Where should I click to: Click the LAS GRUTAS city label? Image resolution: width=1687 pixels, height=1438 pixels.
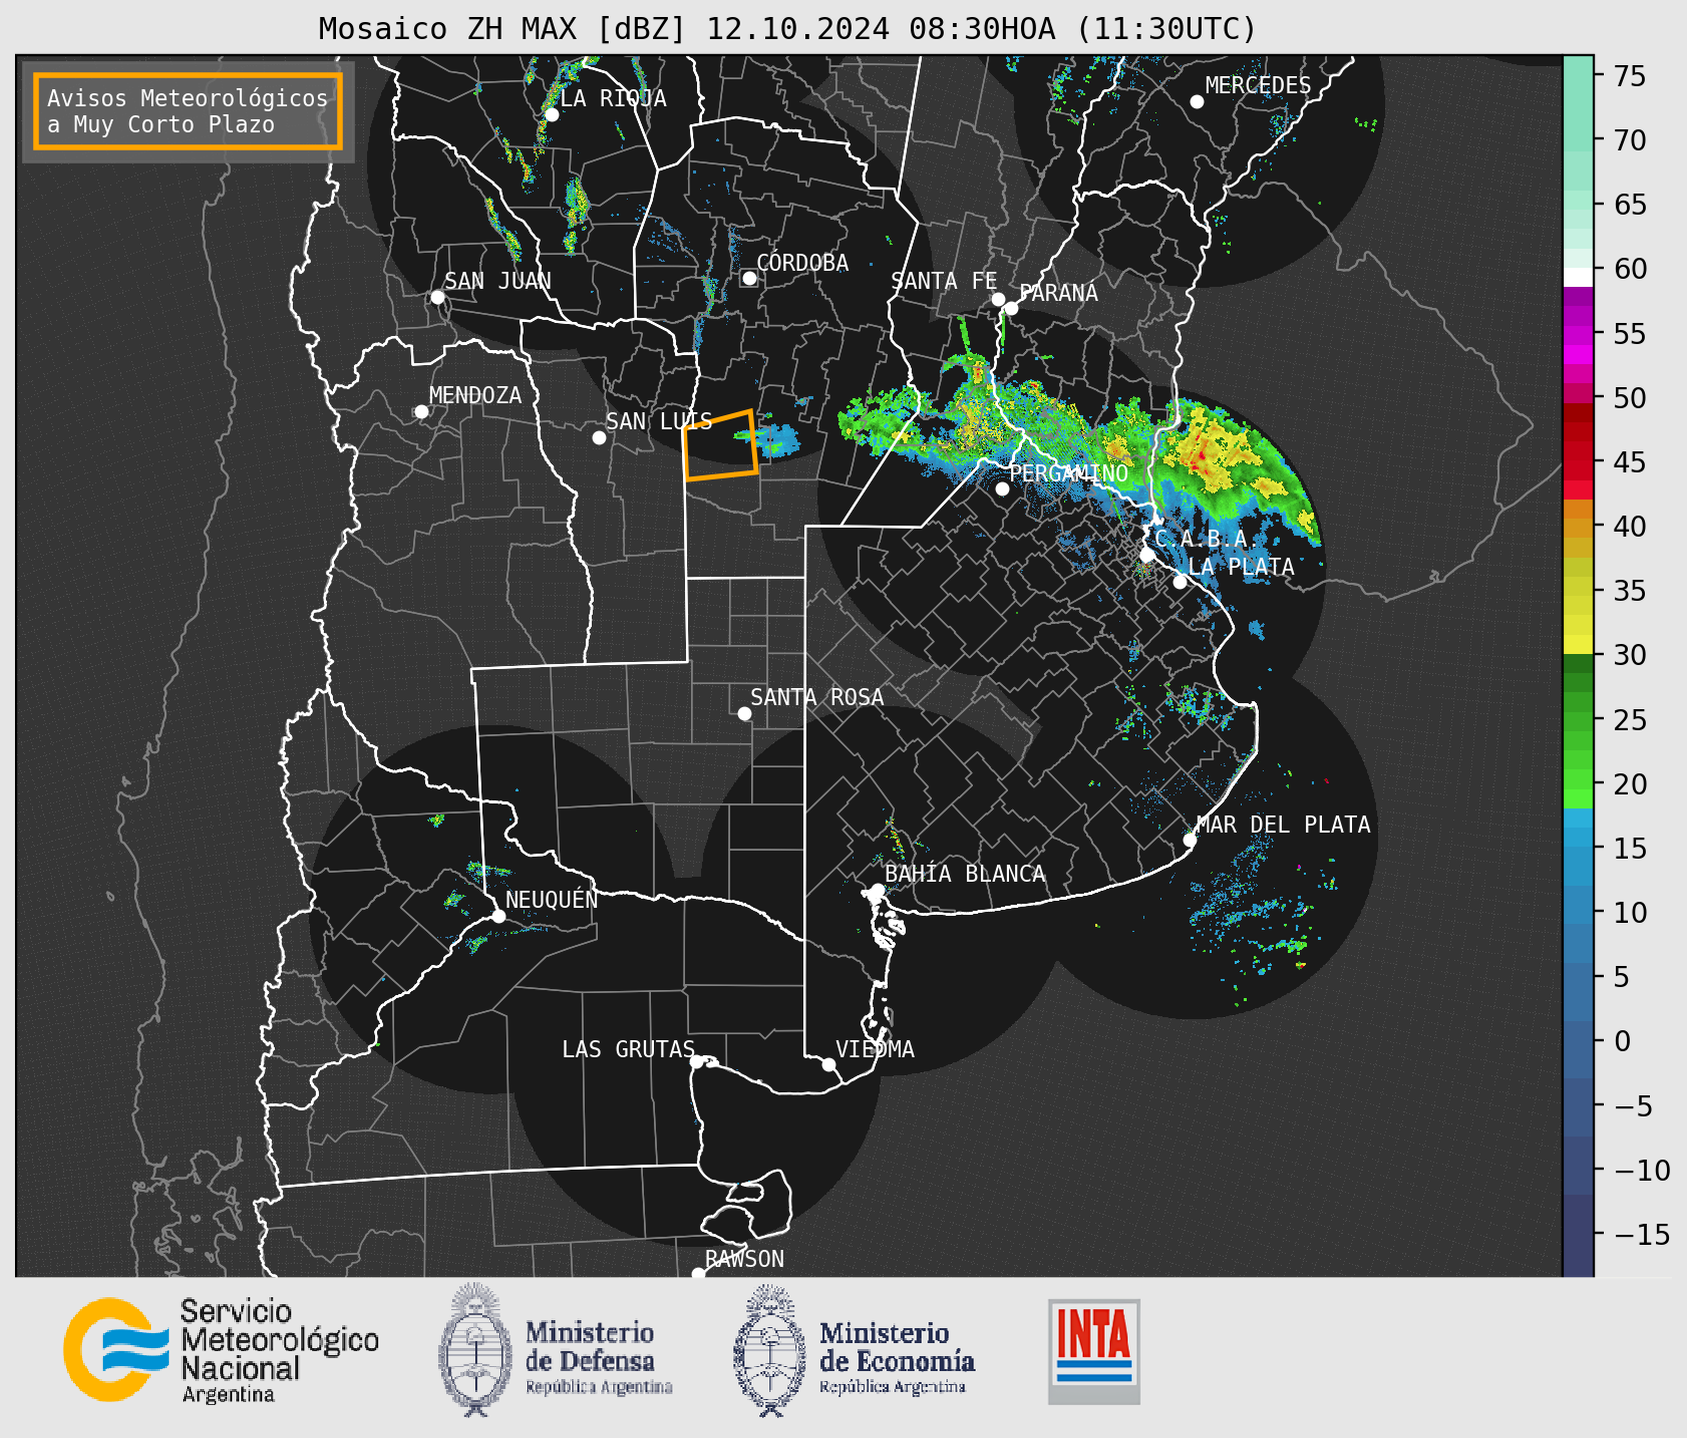pyautogui.click(x=628, y=1049)
